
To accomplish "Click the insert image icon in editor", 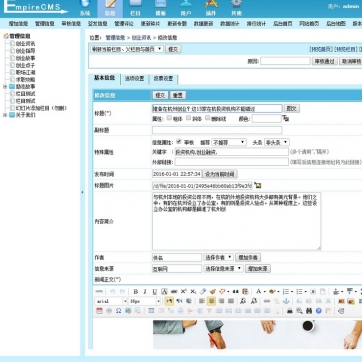I will point(341,301).
